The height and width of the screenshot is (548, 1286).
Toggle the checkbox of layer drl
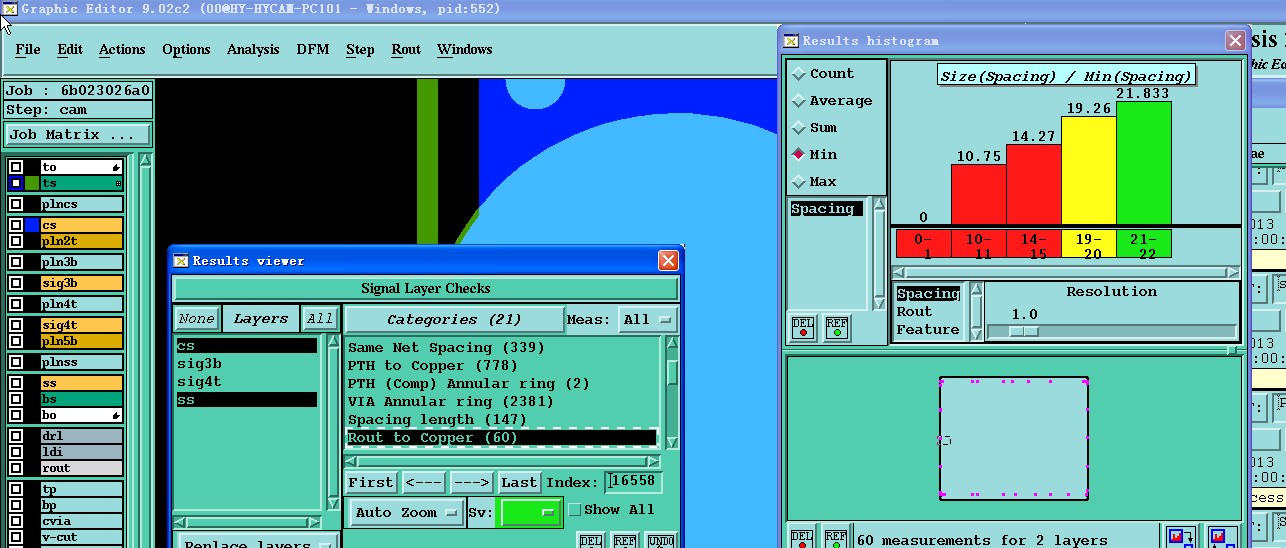[x=16, y=436]
